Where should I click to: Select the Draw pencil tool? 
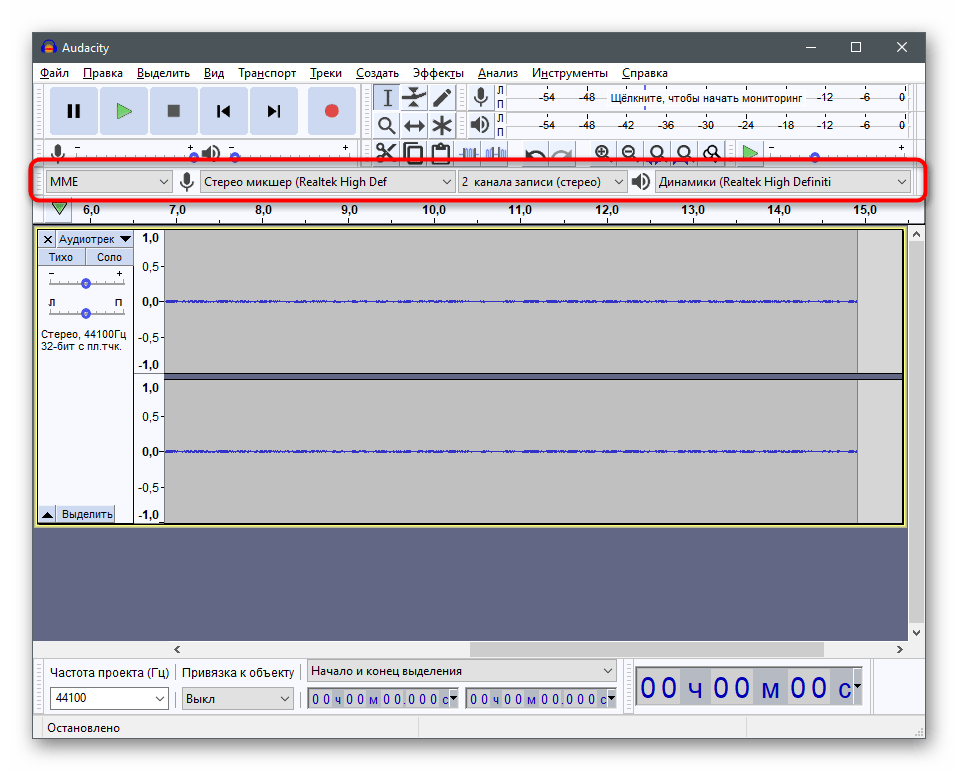pyautogui.click(x=442, y=98)
